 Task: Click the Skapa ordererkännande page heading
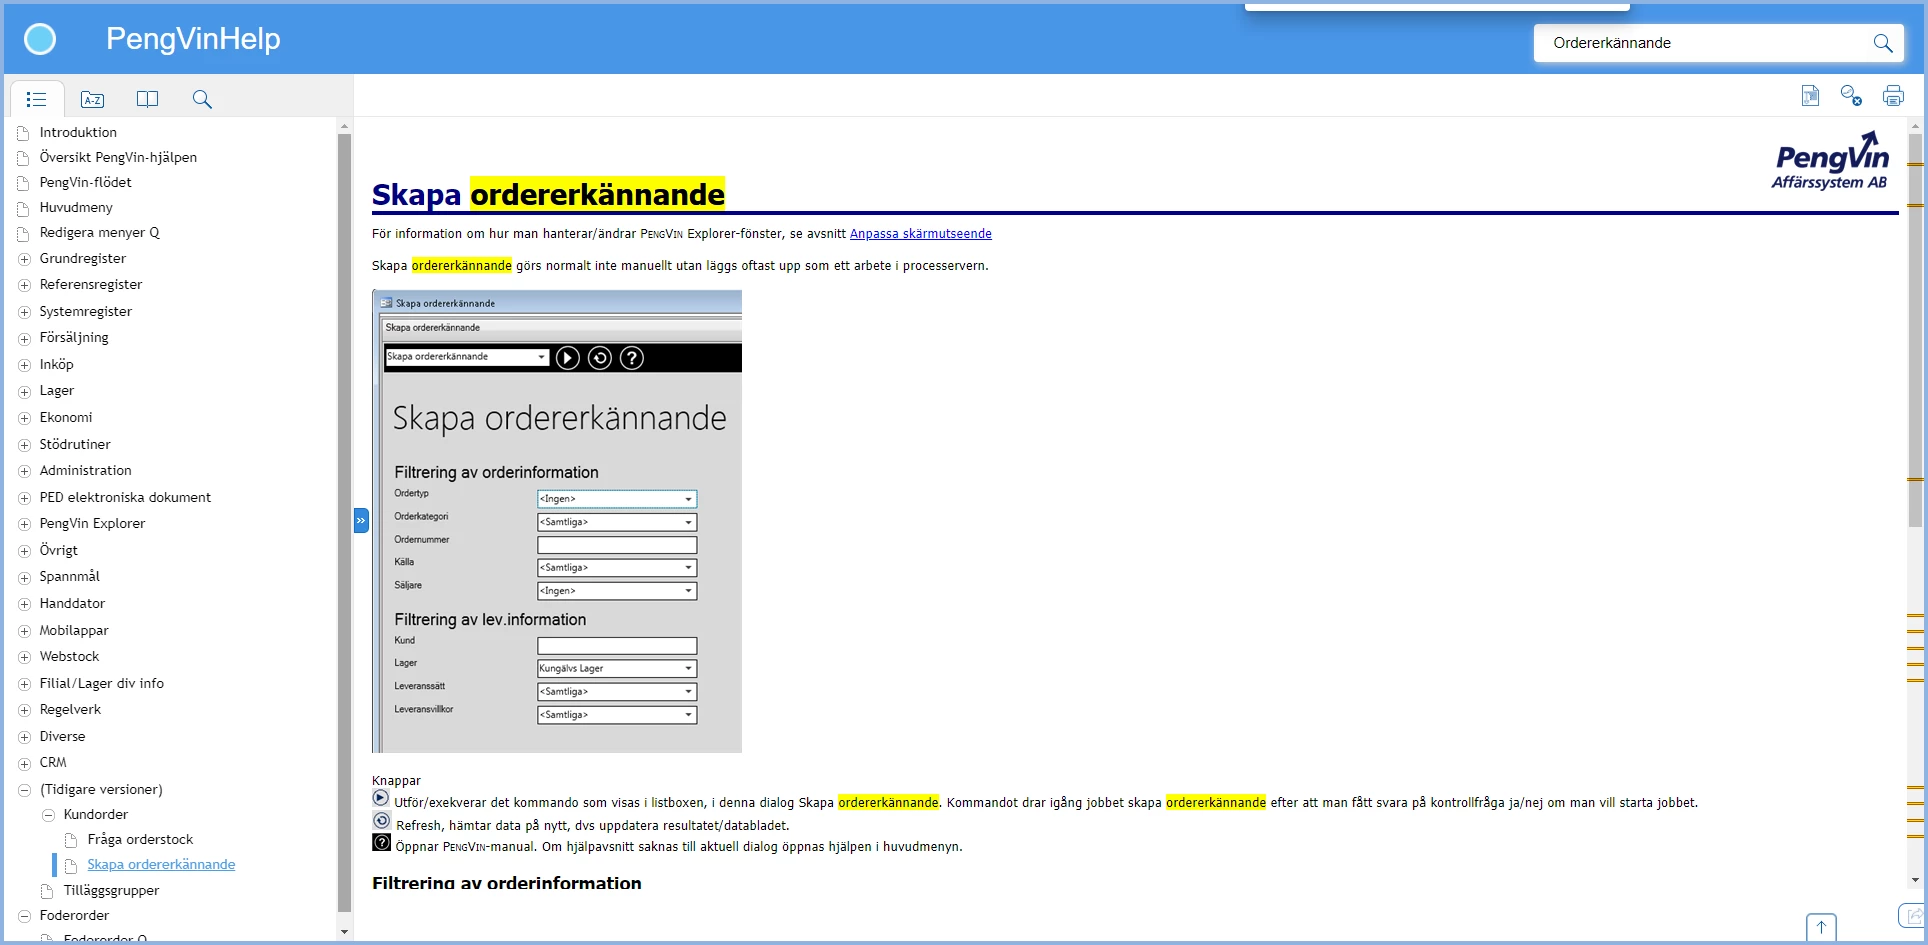[x=548, y=194]
